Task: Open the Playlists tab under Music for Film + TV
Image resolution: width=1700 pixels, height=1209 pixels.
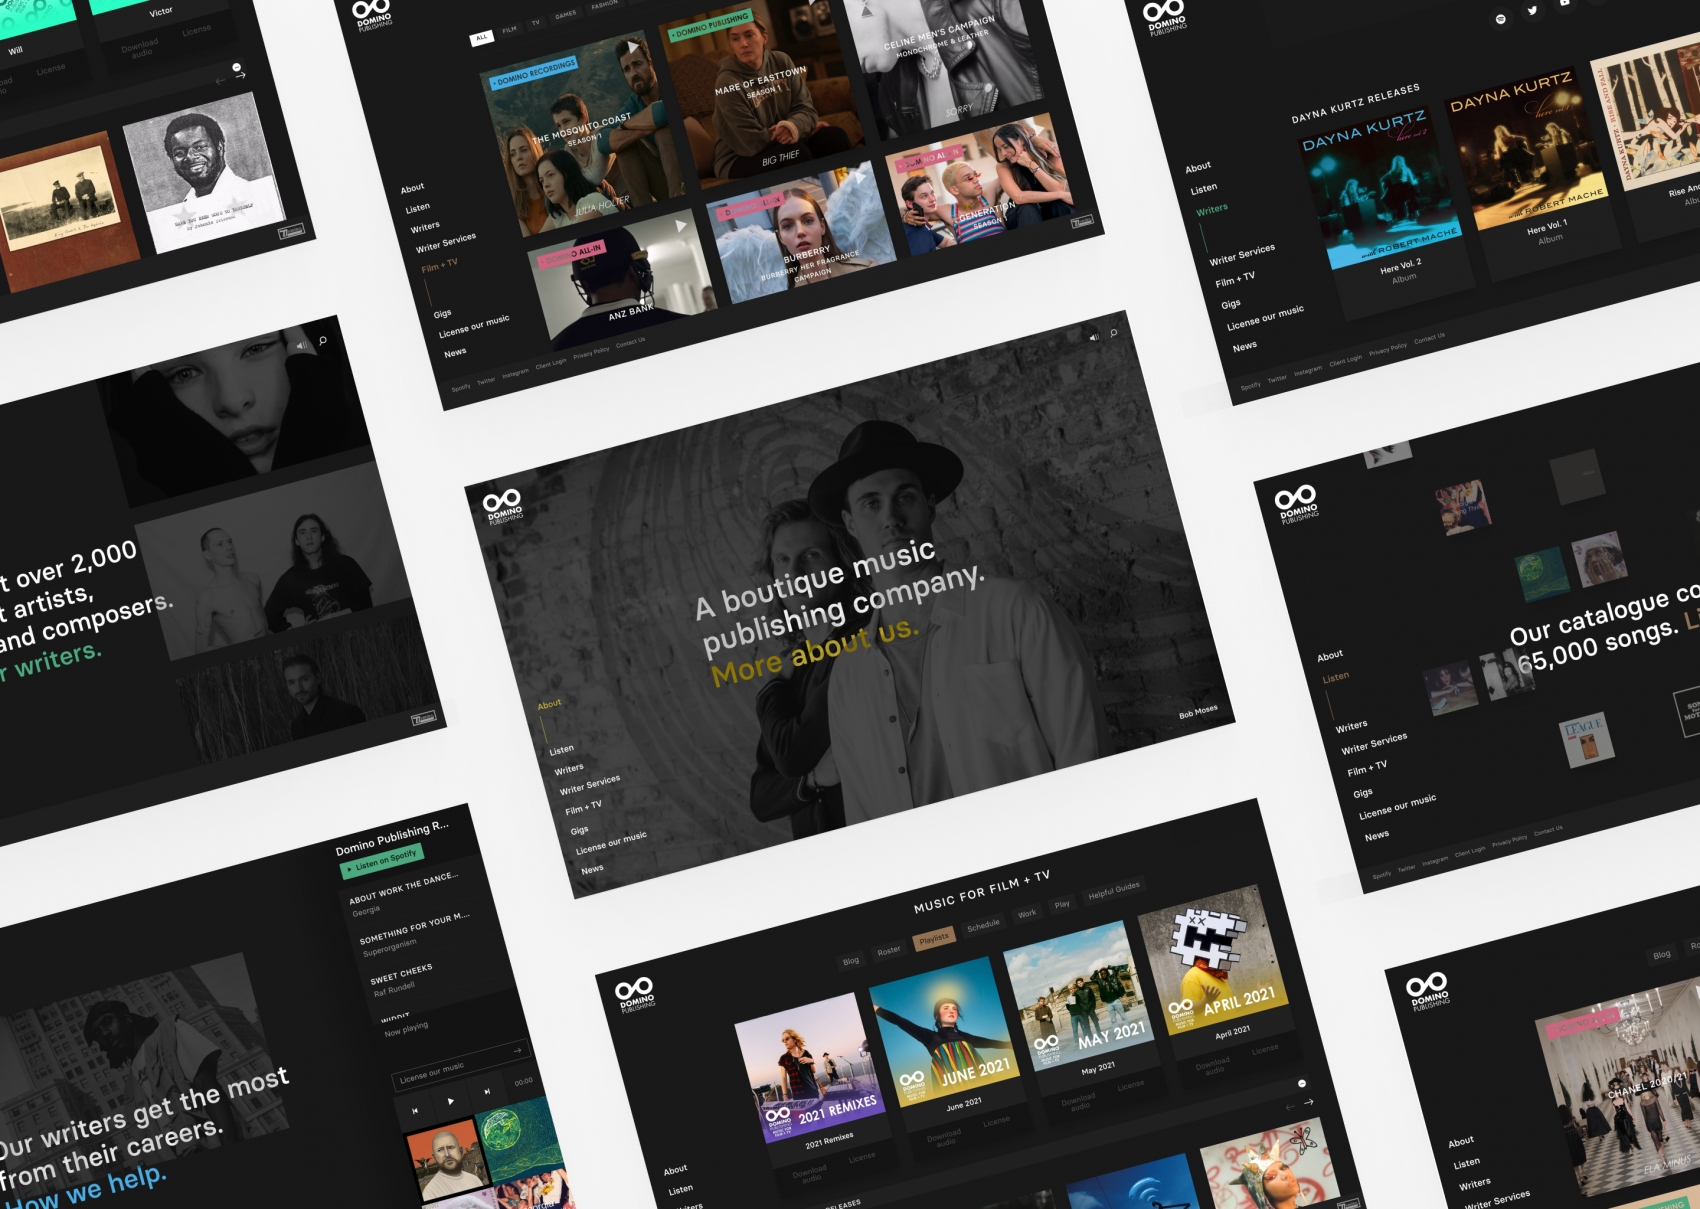Action: (934, 939)
